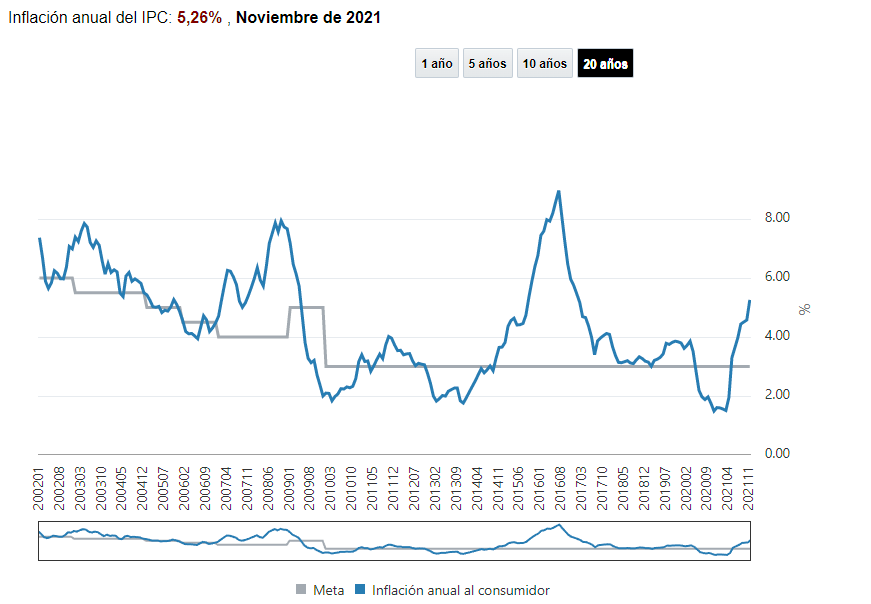
Task: Click the 202111 x-axis date label
Action: (x=749, y=488)
